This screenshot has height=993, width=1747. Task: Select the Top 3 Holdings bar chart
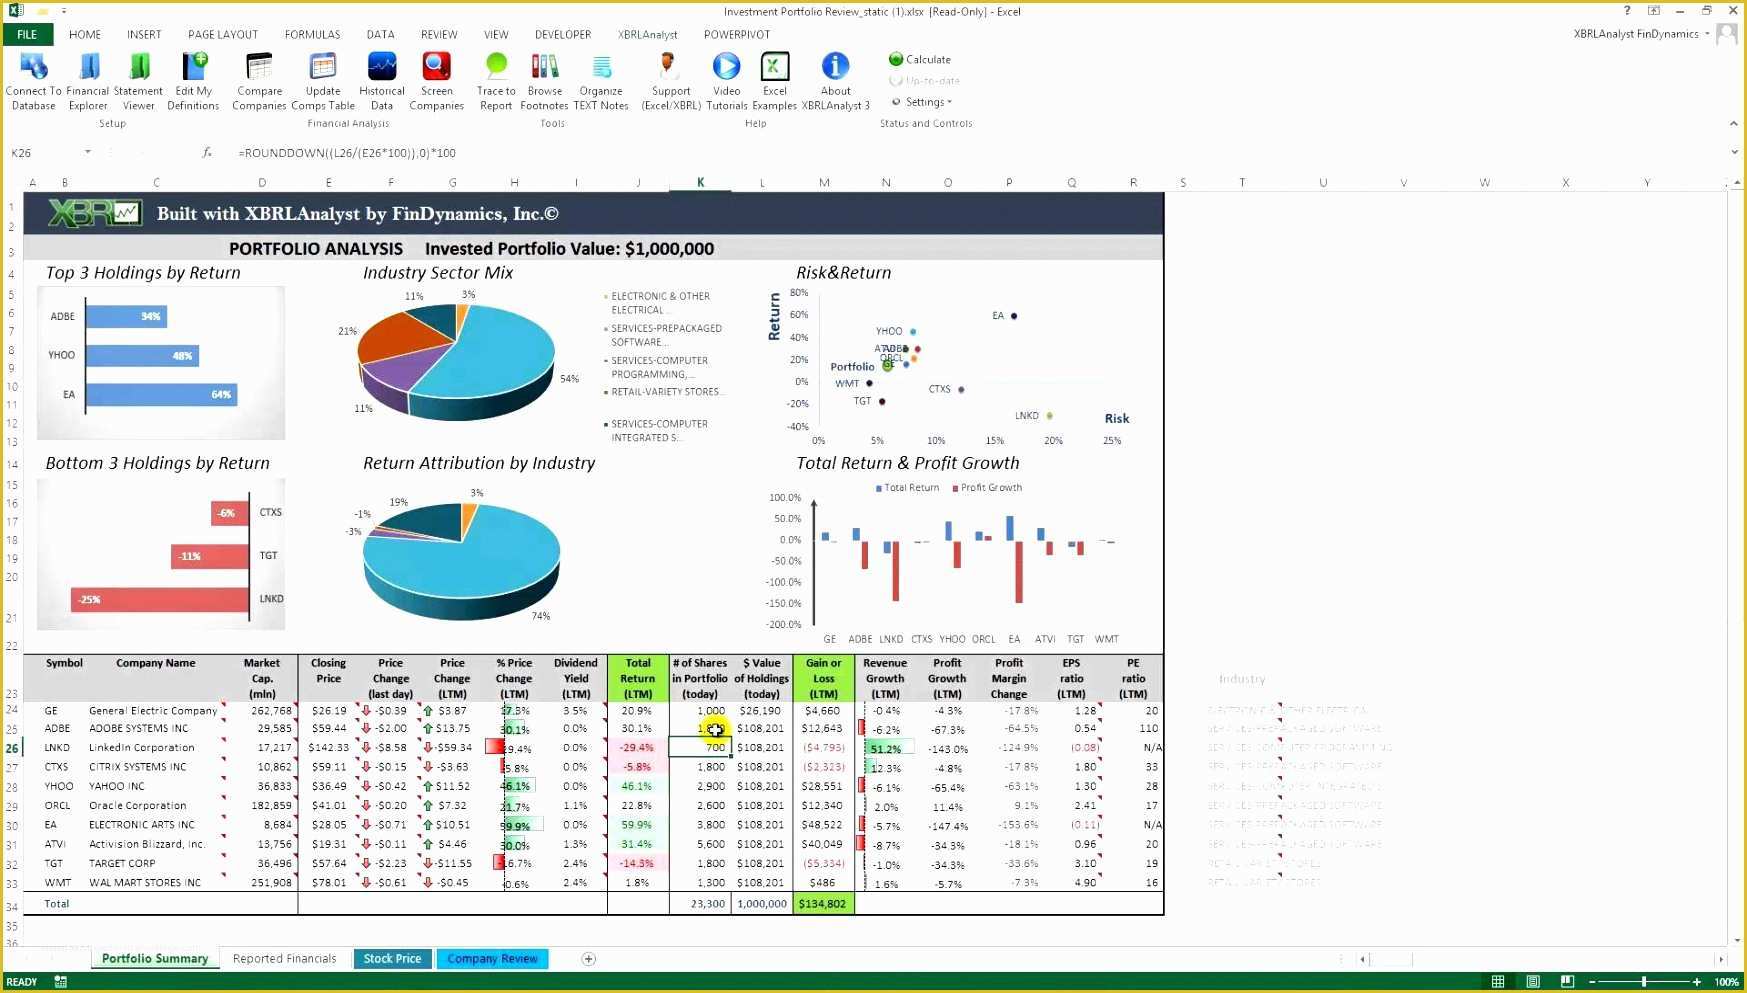161,363
